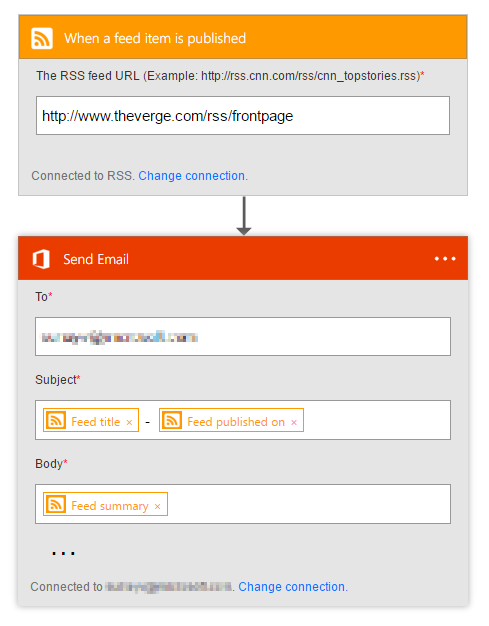Change connection for RSS trigger
489x626 pixels.
tap(193, 176)
